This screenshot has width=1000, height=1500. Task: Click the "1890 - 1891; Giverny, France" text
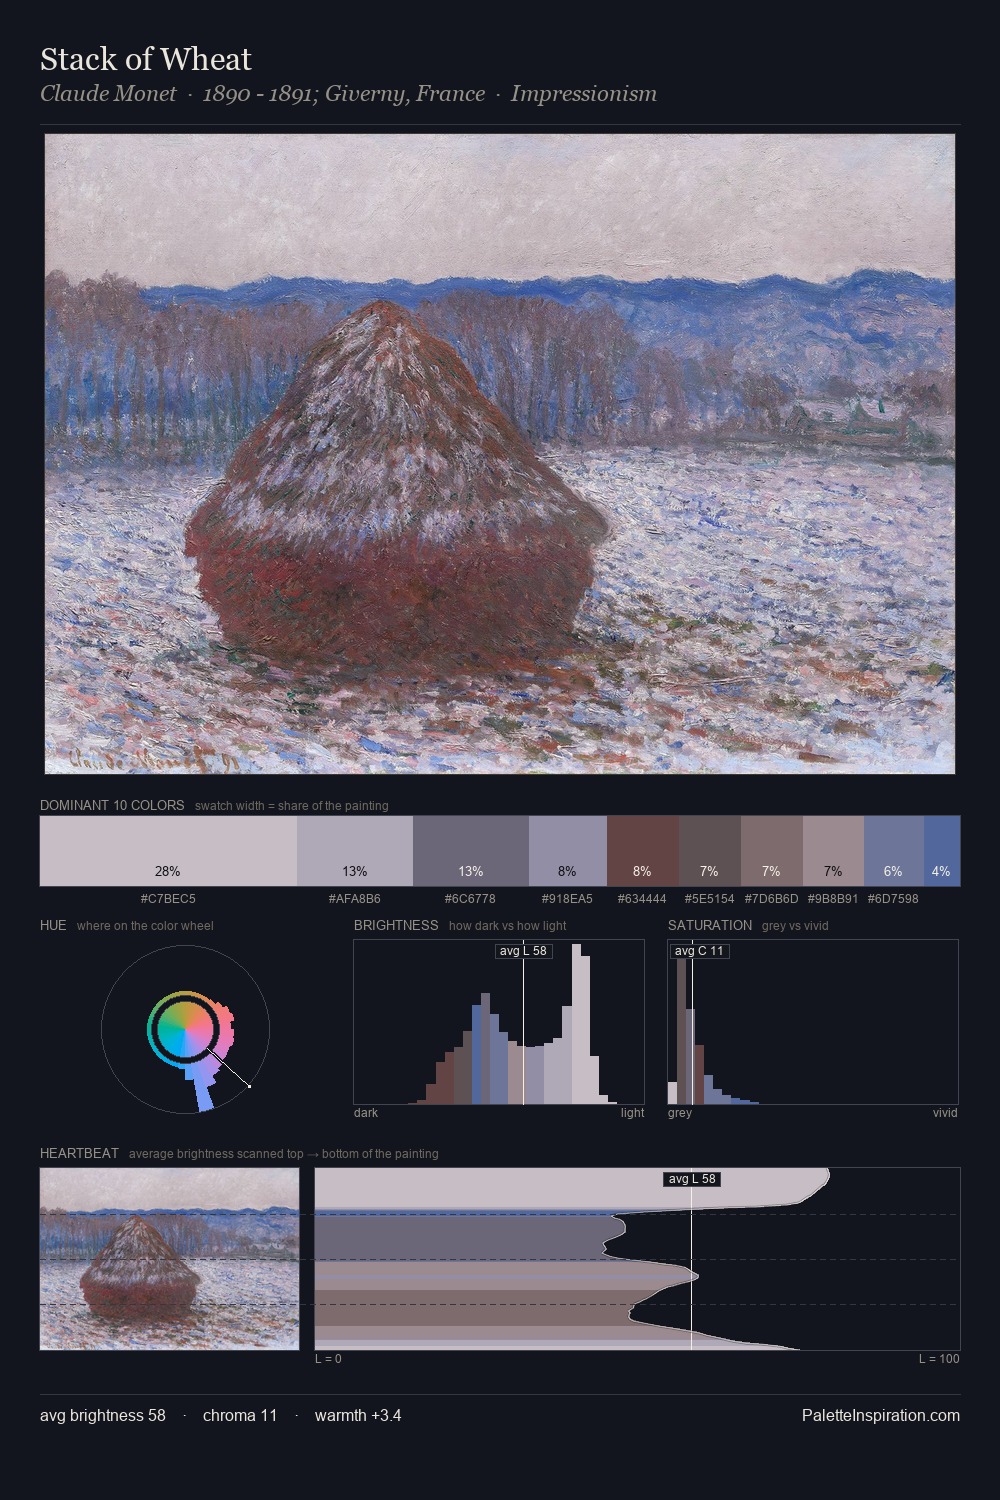344,94
